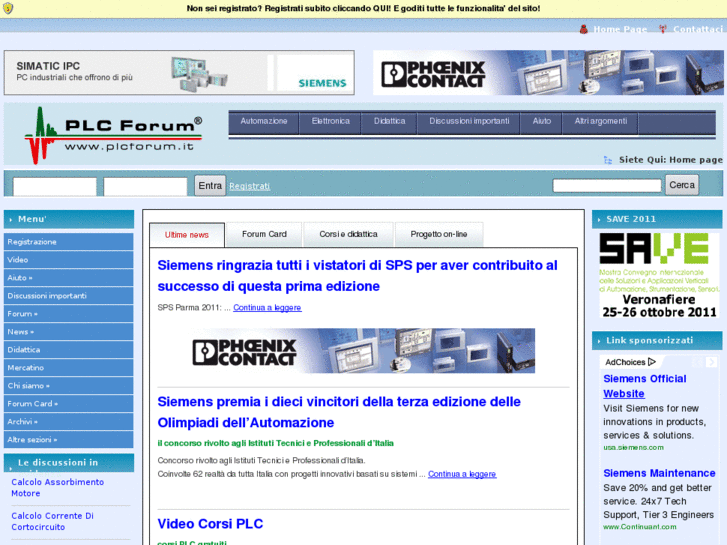Open the SAVE Veronafiere 2011 banner
727x545 pixels.
pos(657,275)
